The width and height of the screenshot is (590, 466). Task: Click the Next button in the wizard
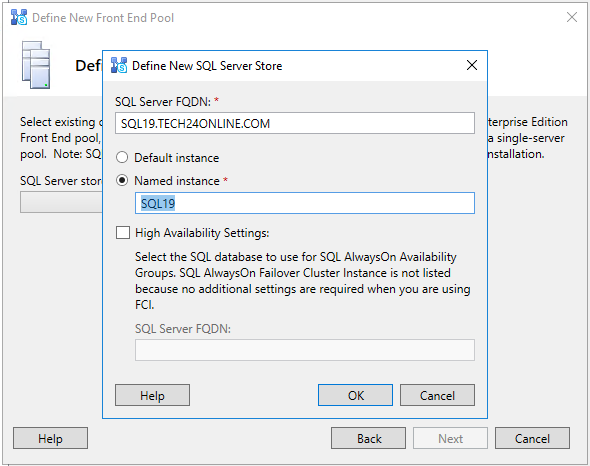[450, 438]
